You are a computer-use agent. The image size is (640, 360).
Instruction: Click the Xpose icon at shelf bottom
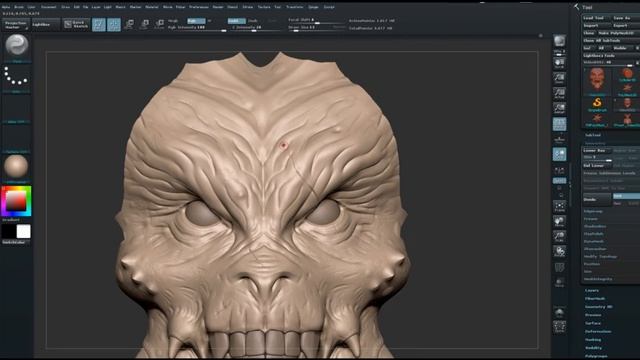[560, 327]
